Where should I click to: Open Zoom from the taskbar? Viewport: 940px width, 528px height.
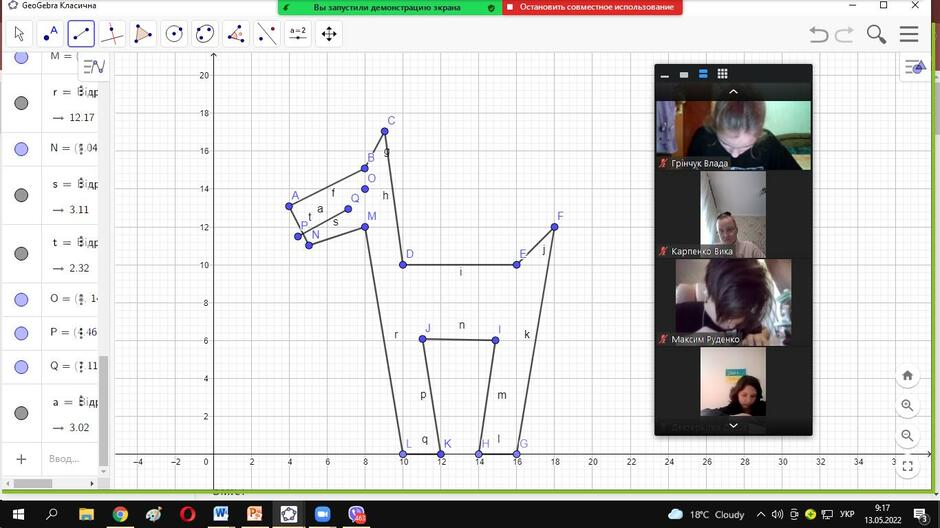(323, 514)
